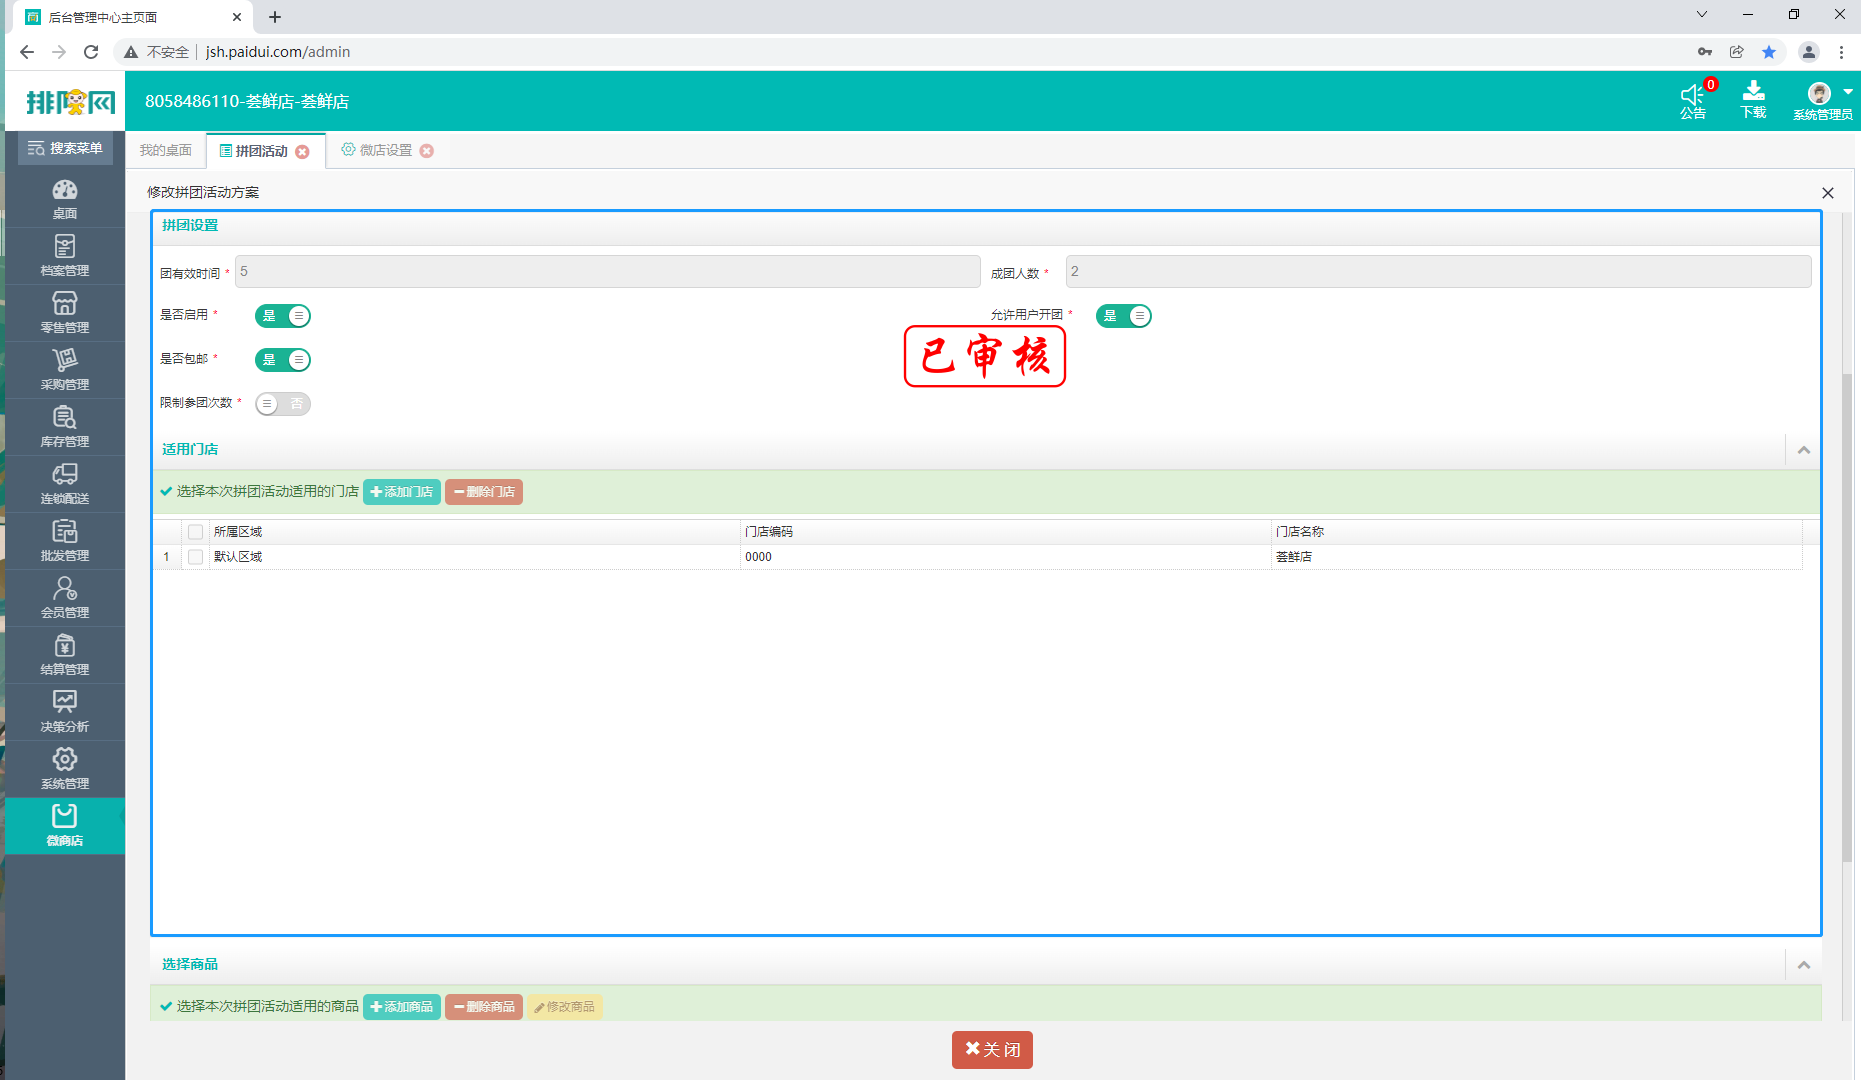Open 采购管理 in the sidebar

pyautogui.click(x=65, y=370)
